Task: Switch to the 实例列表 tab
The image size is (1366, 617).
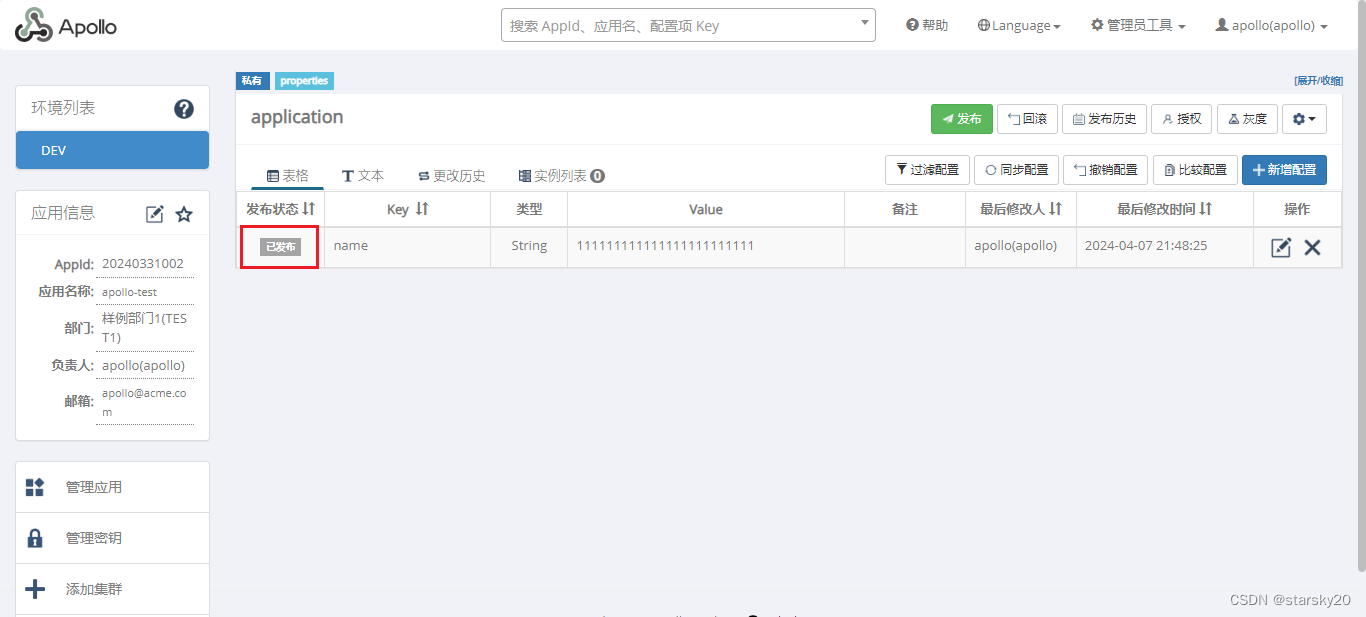Action: [559, 174]
